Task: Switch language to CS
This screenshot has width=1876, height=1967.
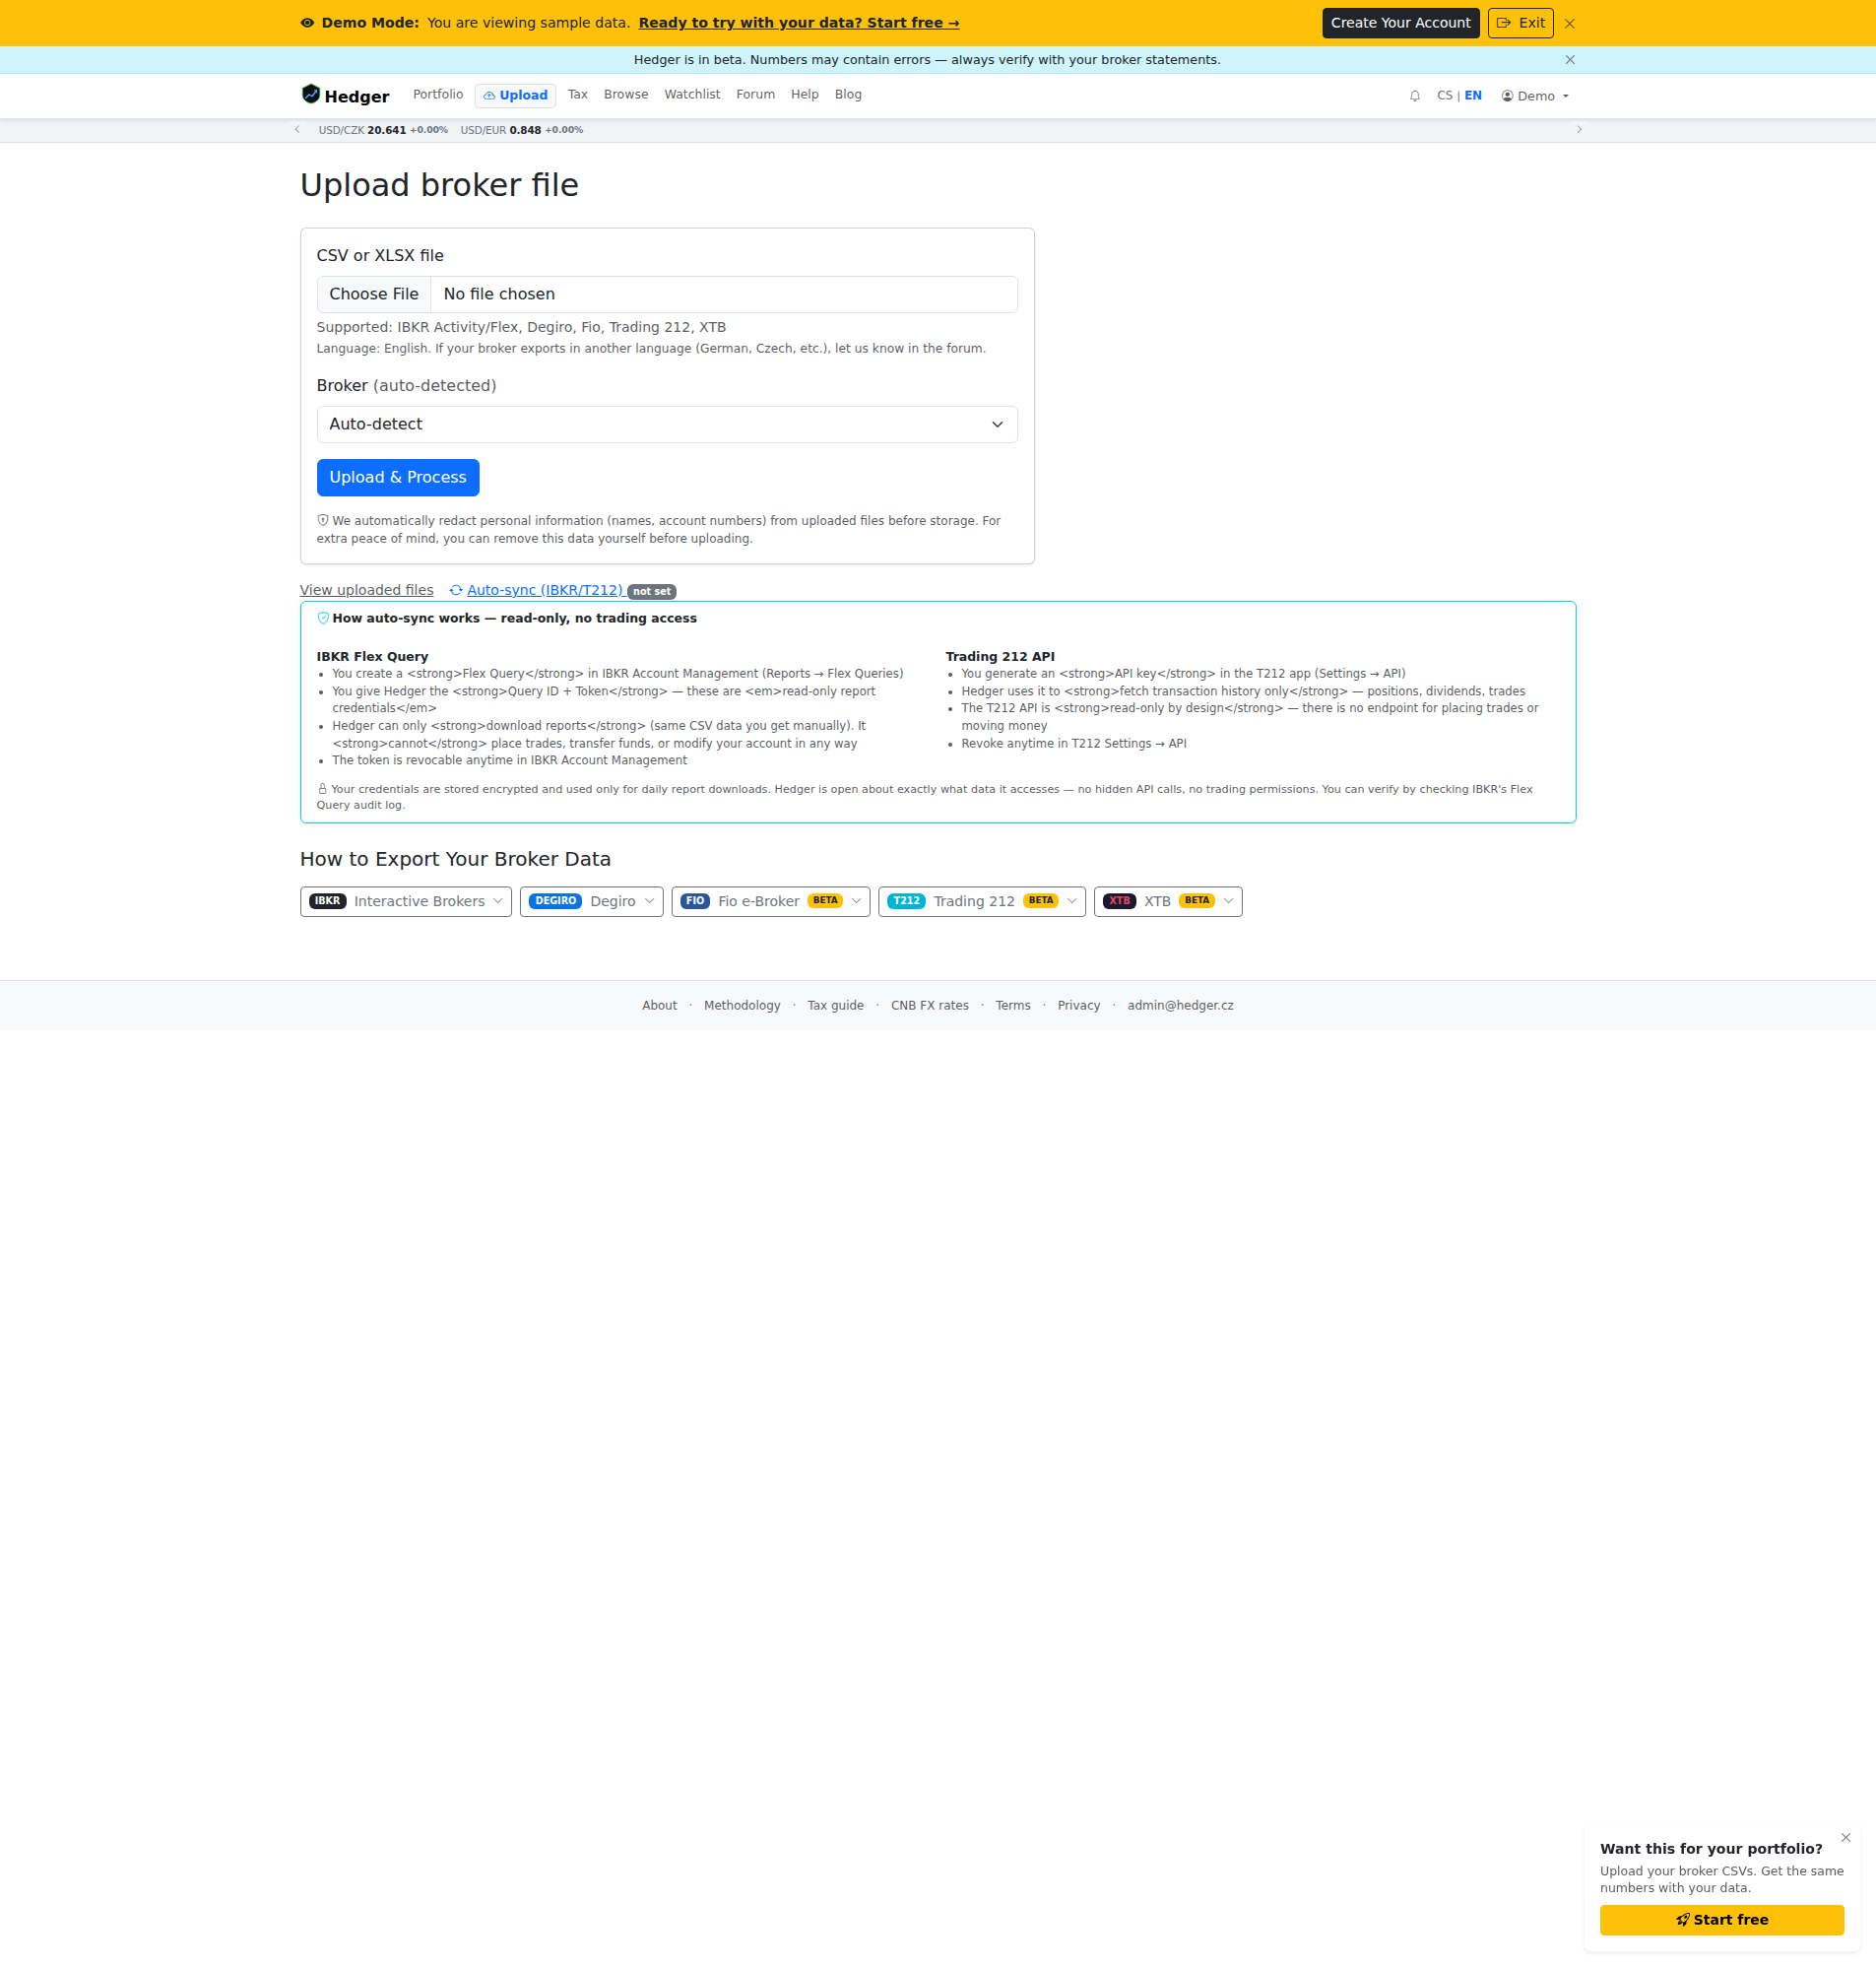Action: (x=1444, y=96)
